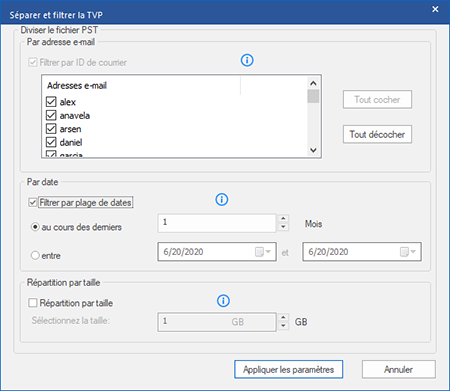This screenshot has width=450, height=391.
Task: Enable Répartition par taille checkbox
Action: coord(32,303)
